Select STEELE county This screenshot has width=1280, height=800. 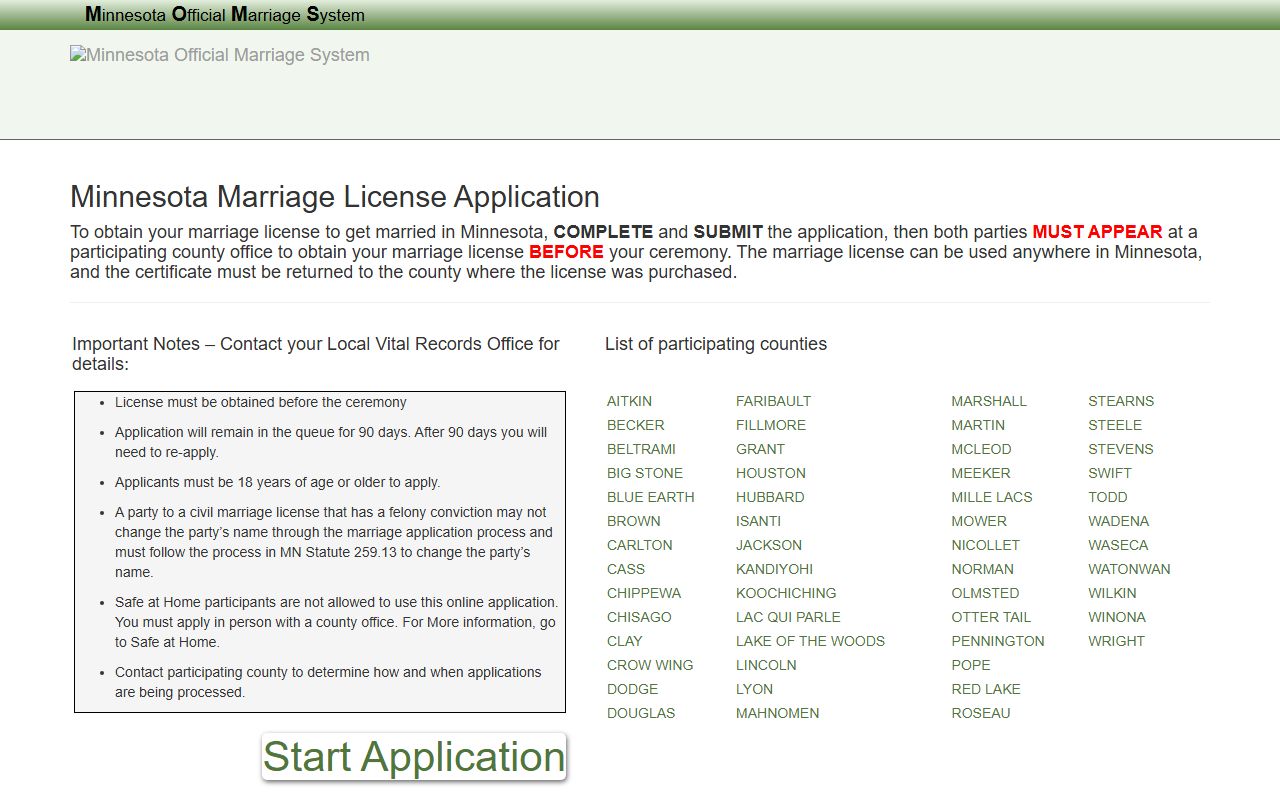(1115, 425)
